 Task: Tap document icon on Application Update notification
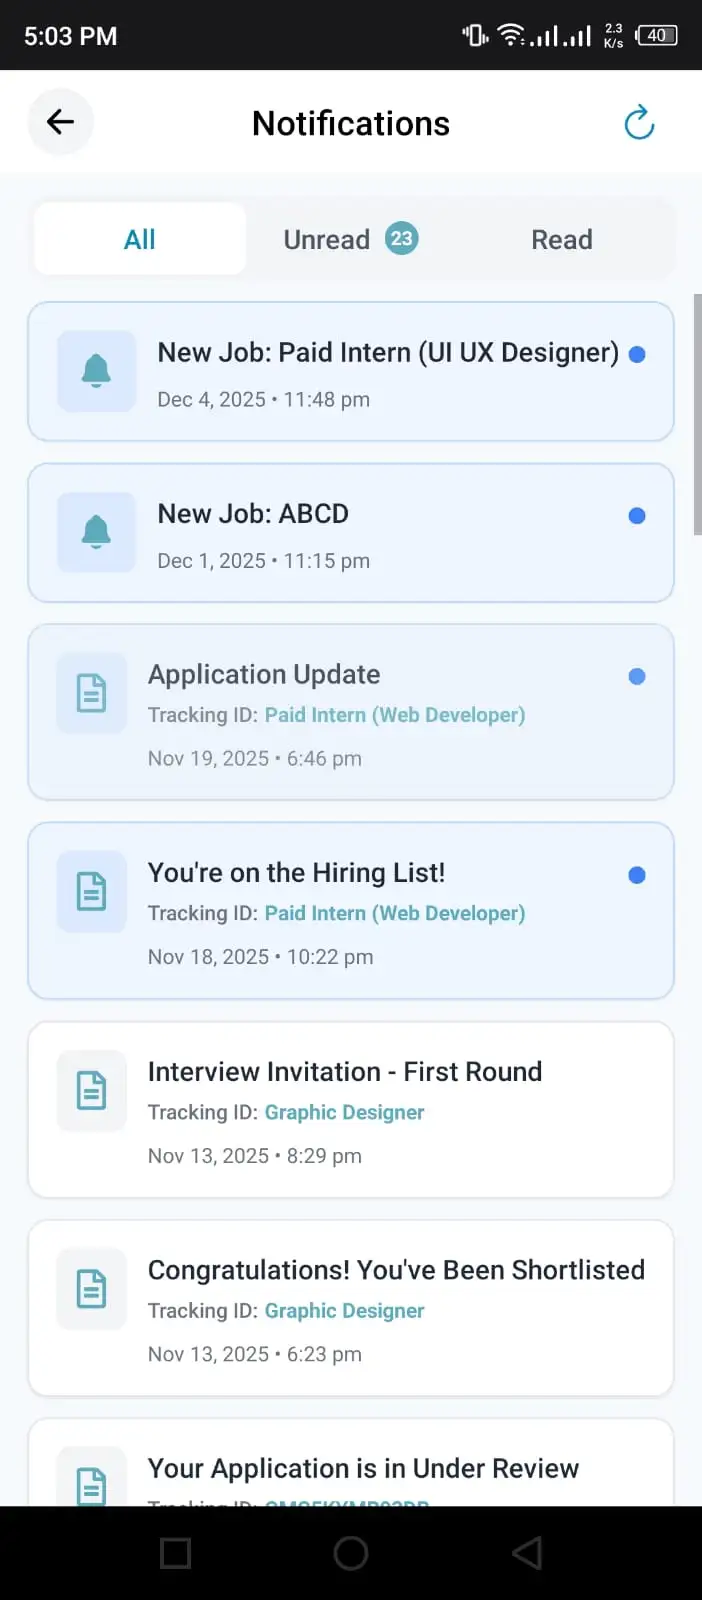pyautogui.click(x=92, y=693)
